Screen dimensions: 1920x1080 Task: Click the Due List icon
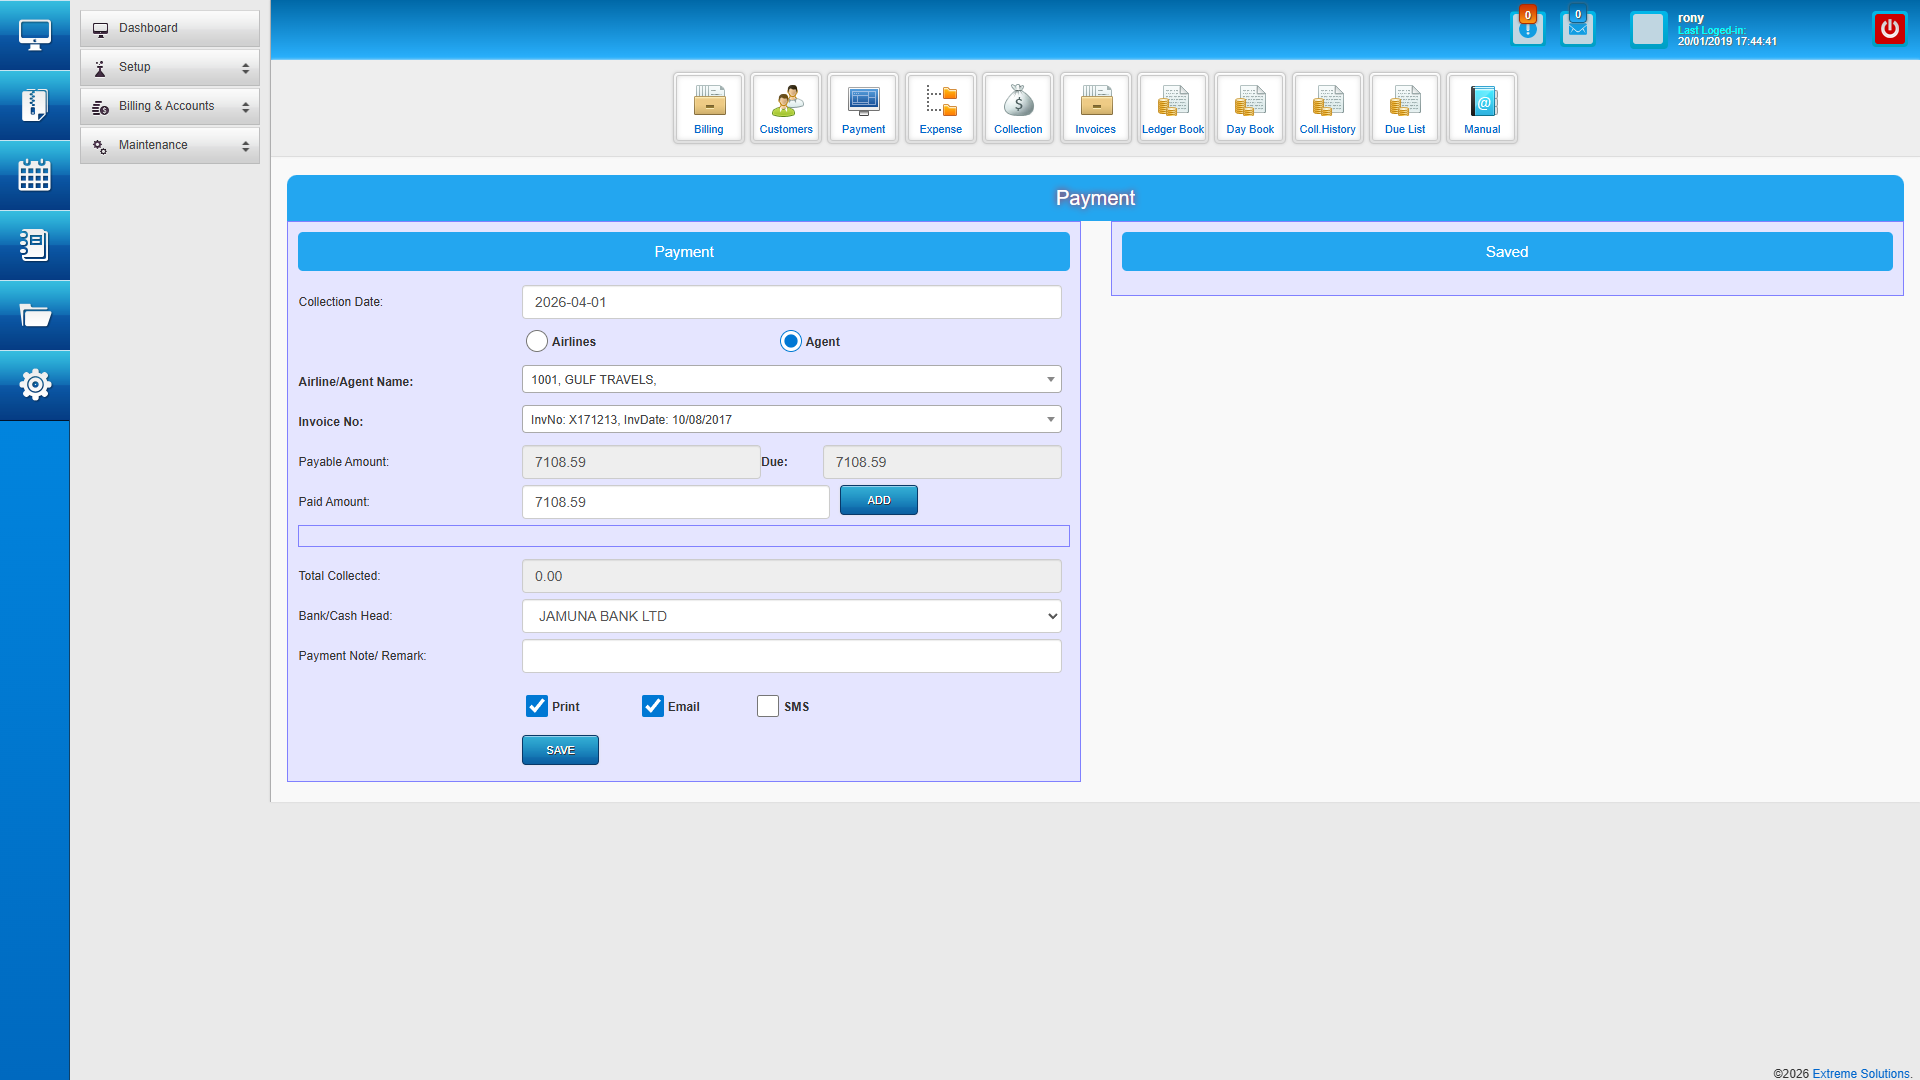tap(1404, 108)
